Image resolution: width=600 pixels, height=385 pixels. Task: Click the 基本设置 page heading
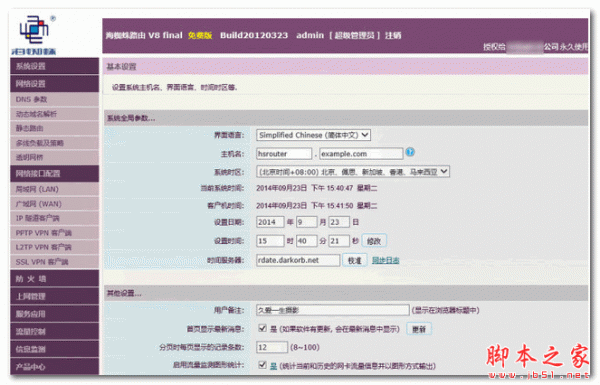[x=121, y=67]
